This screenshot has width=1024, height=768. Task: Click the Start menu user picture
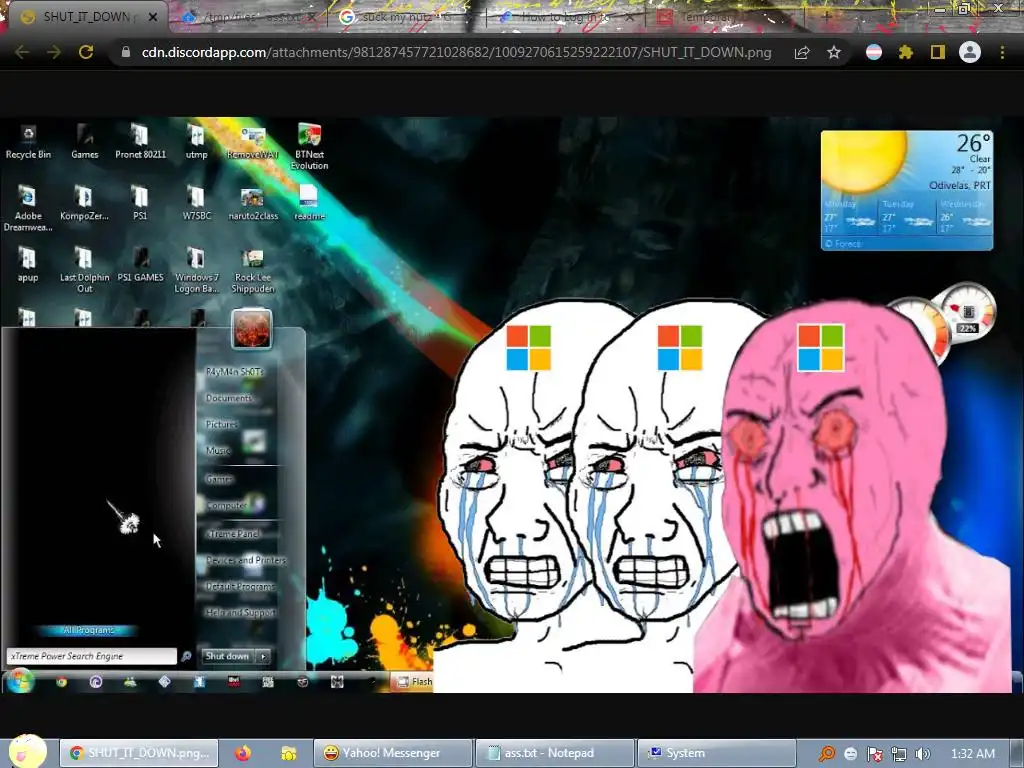click(x=251, y=328)
